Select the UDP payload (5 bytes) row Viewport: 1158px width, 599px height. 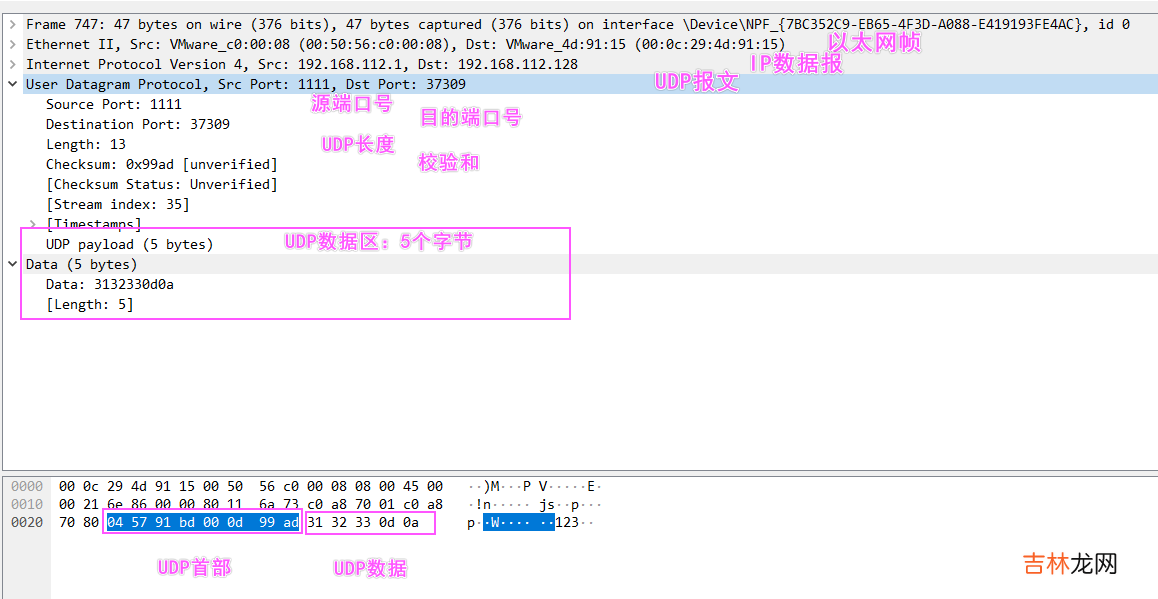pyautogui.click(x=129, y=244)
